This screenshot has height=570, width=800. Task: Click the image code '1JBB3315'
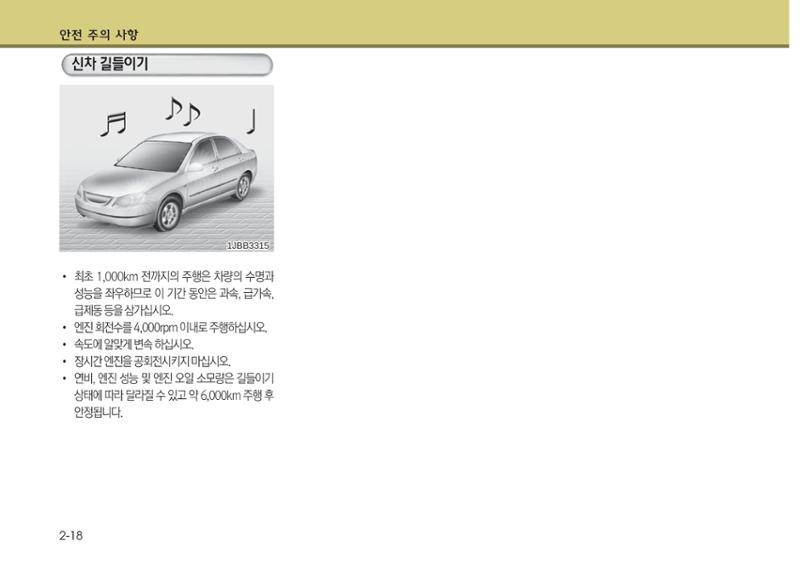248,245
